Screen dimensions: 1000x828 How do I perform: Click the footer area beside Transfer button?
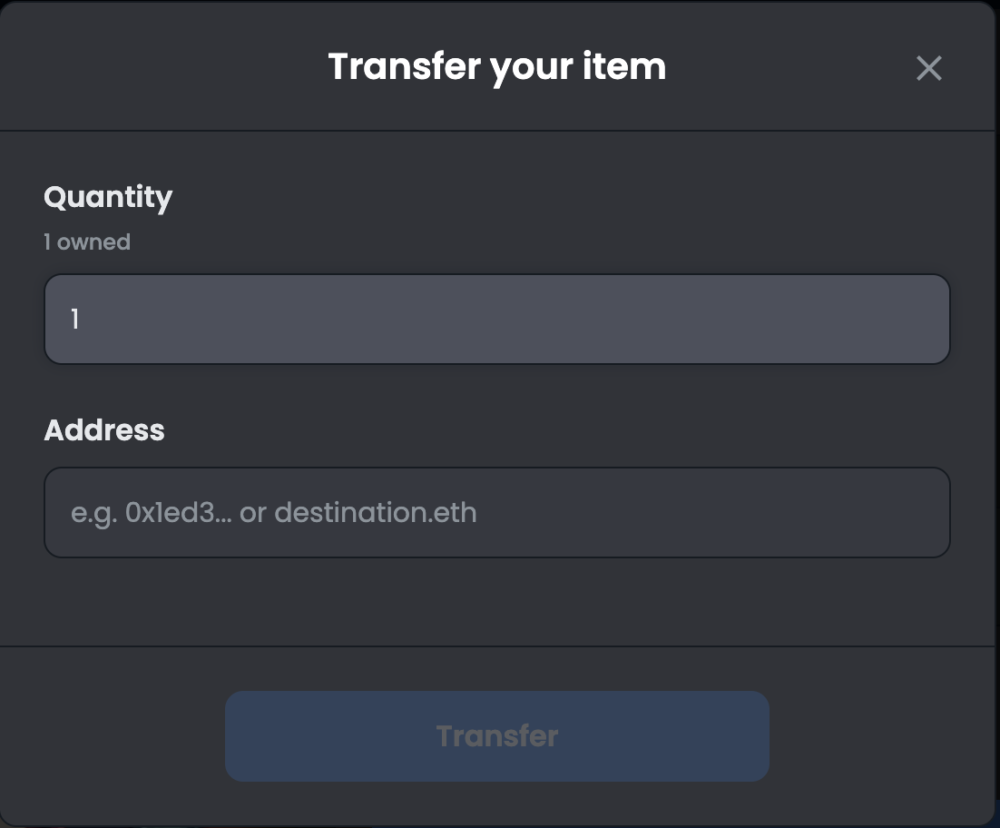pos(880,736)
